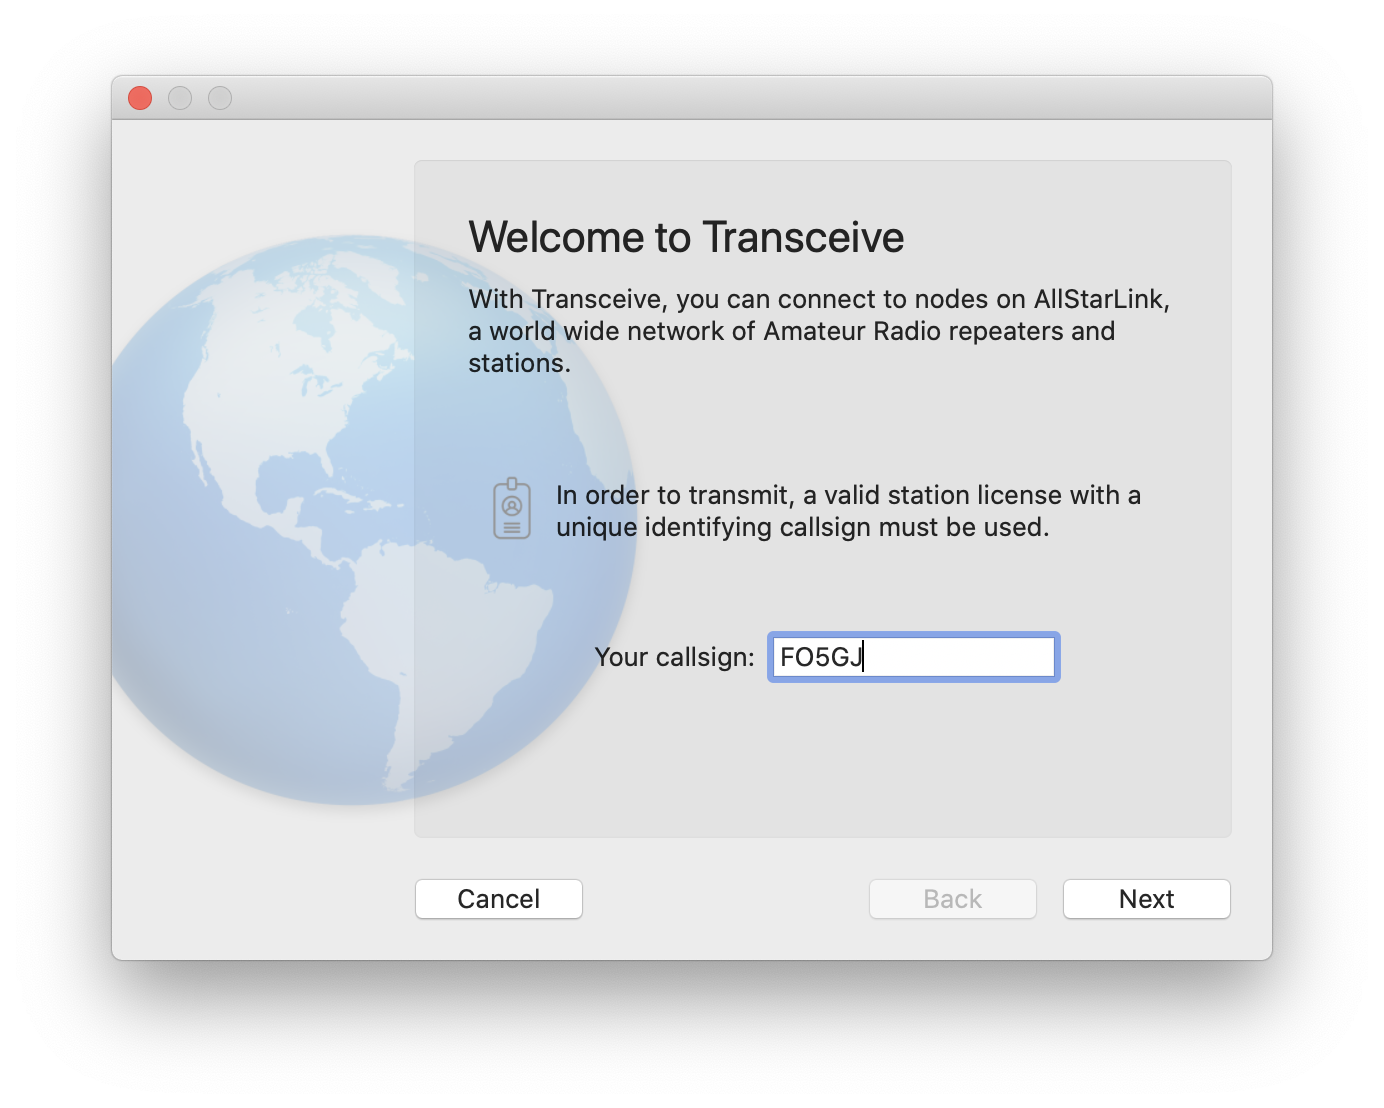Focus the callsign input field
1384x1108 pixels.
(914, 657)
